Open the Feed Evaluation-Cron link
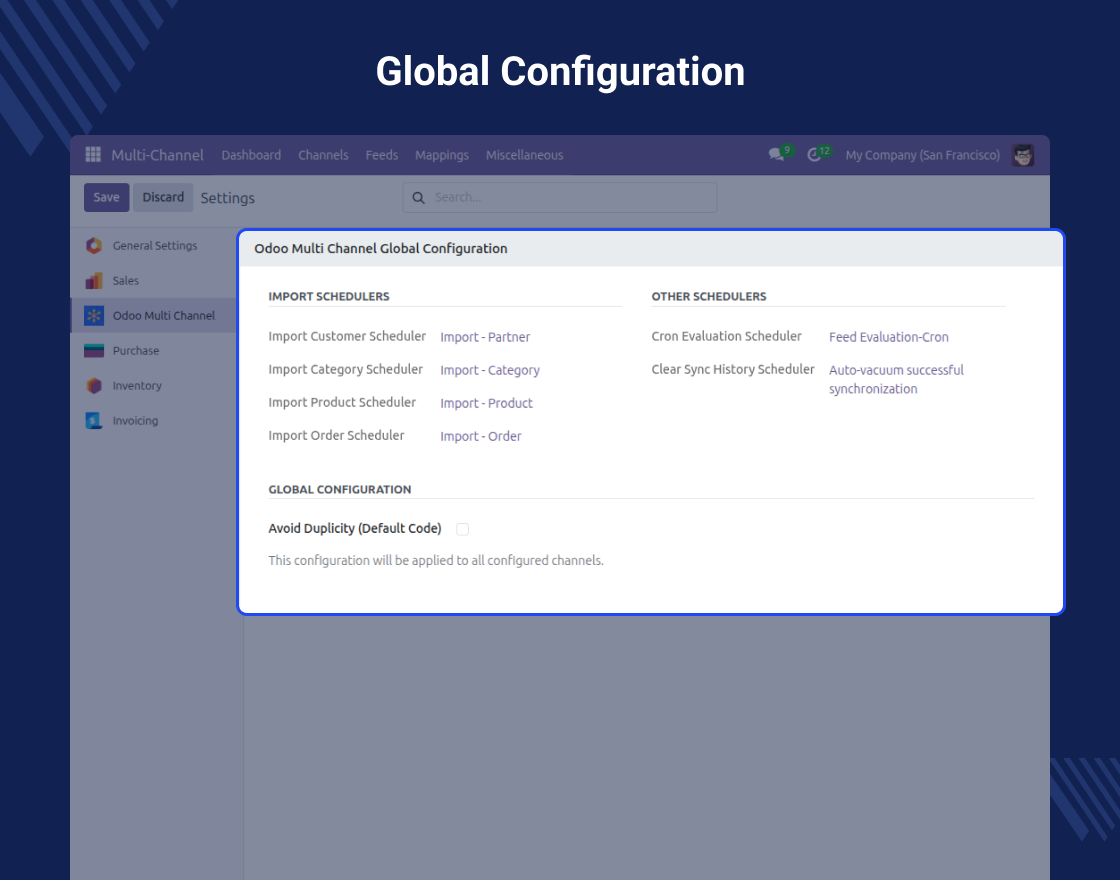Screen dimensions: 1120x880 888,337
